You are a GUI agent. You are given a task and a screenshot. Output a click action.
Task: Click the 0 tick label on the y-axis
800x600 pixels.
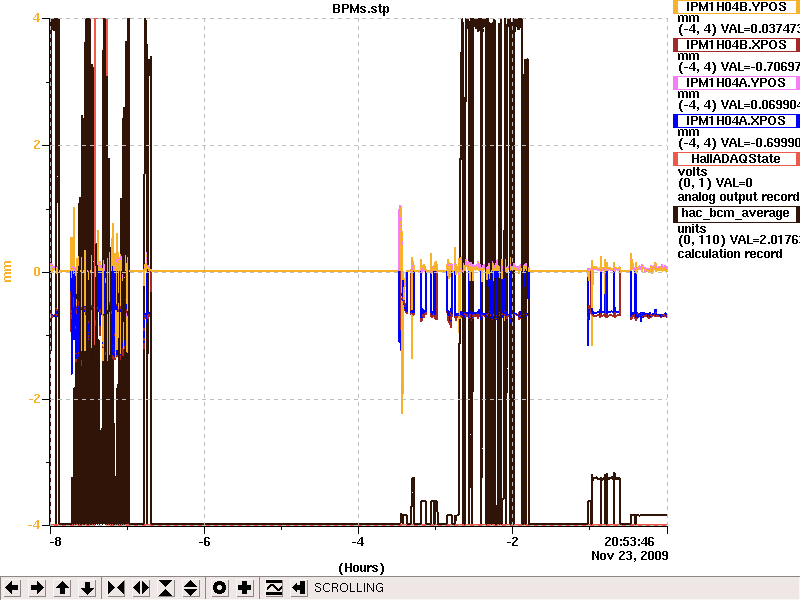37,272
